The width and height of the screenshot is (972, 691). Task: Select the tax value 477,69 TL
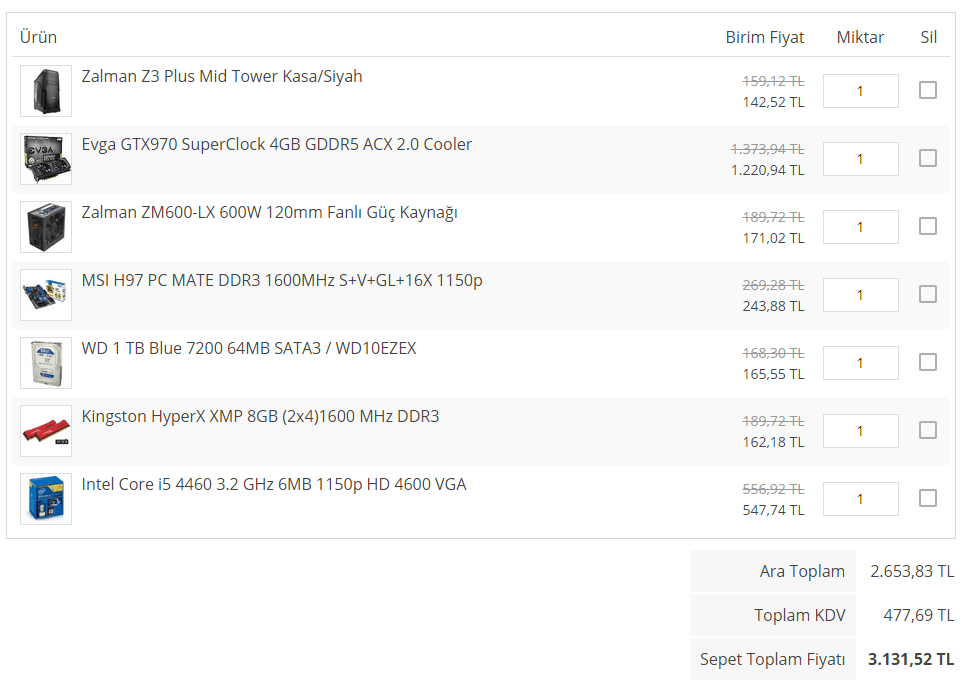pos(919,615)
